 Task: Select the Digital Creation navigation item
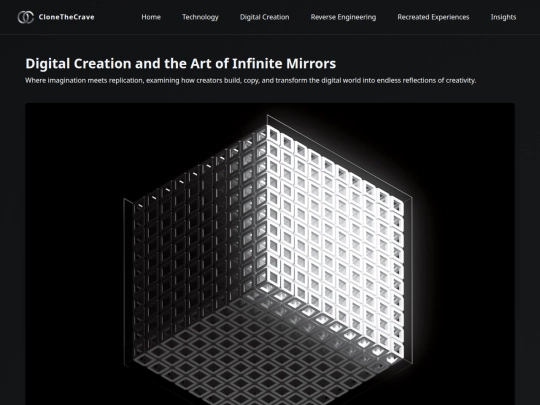pyautogui.click(x=264, y=17)
